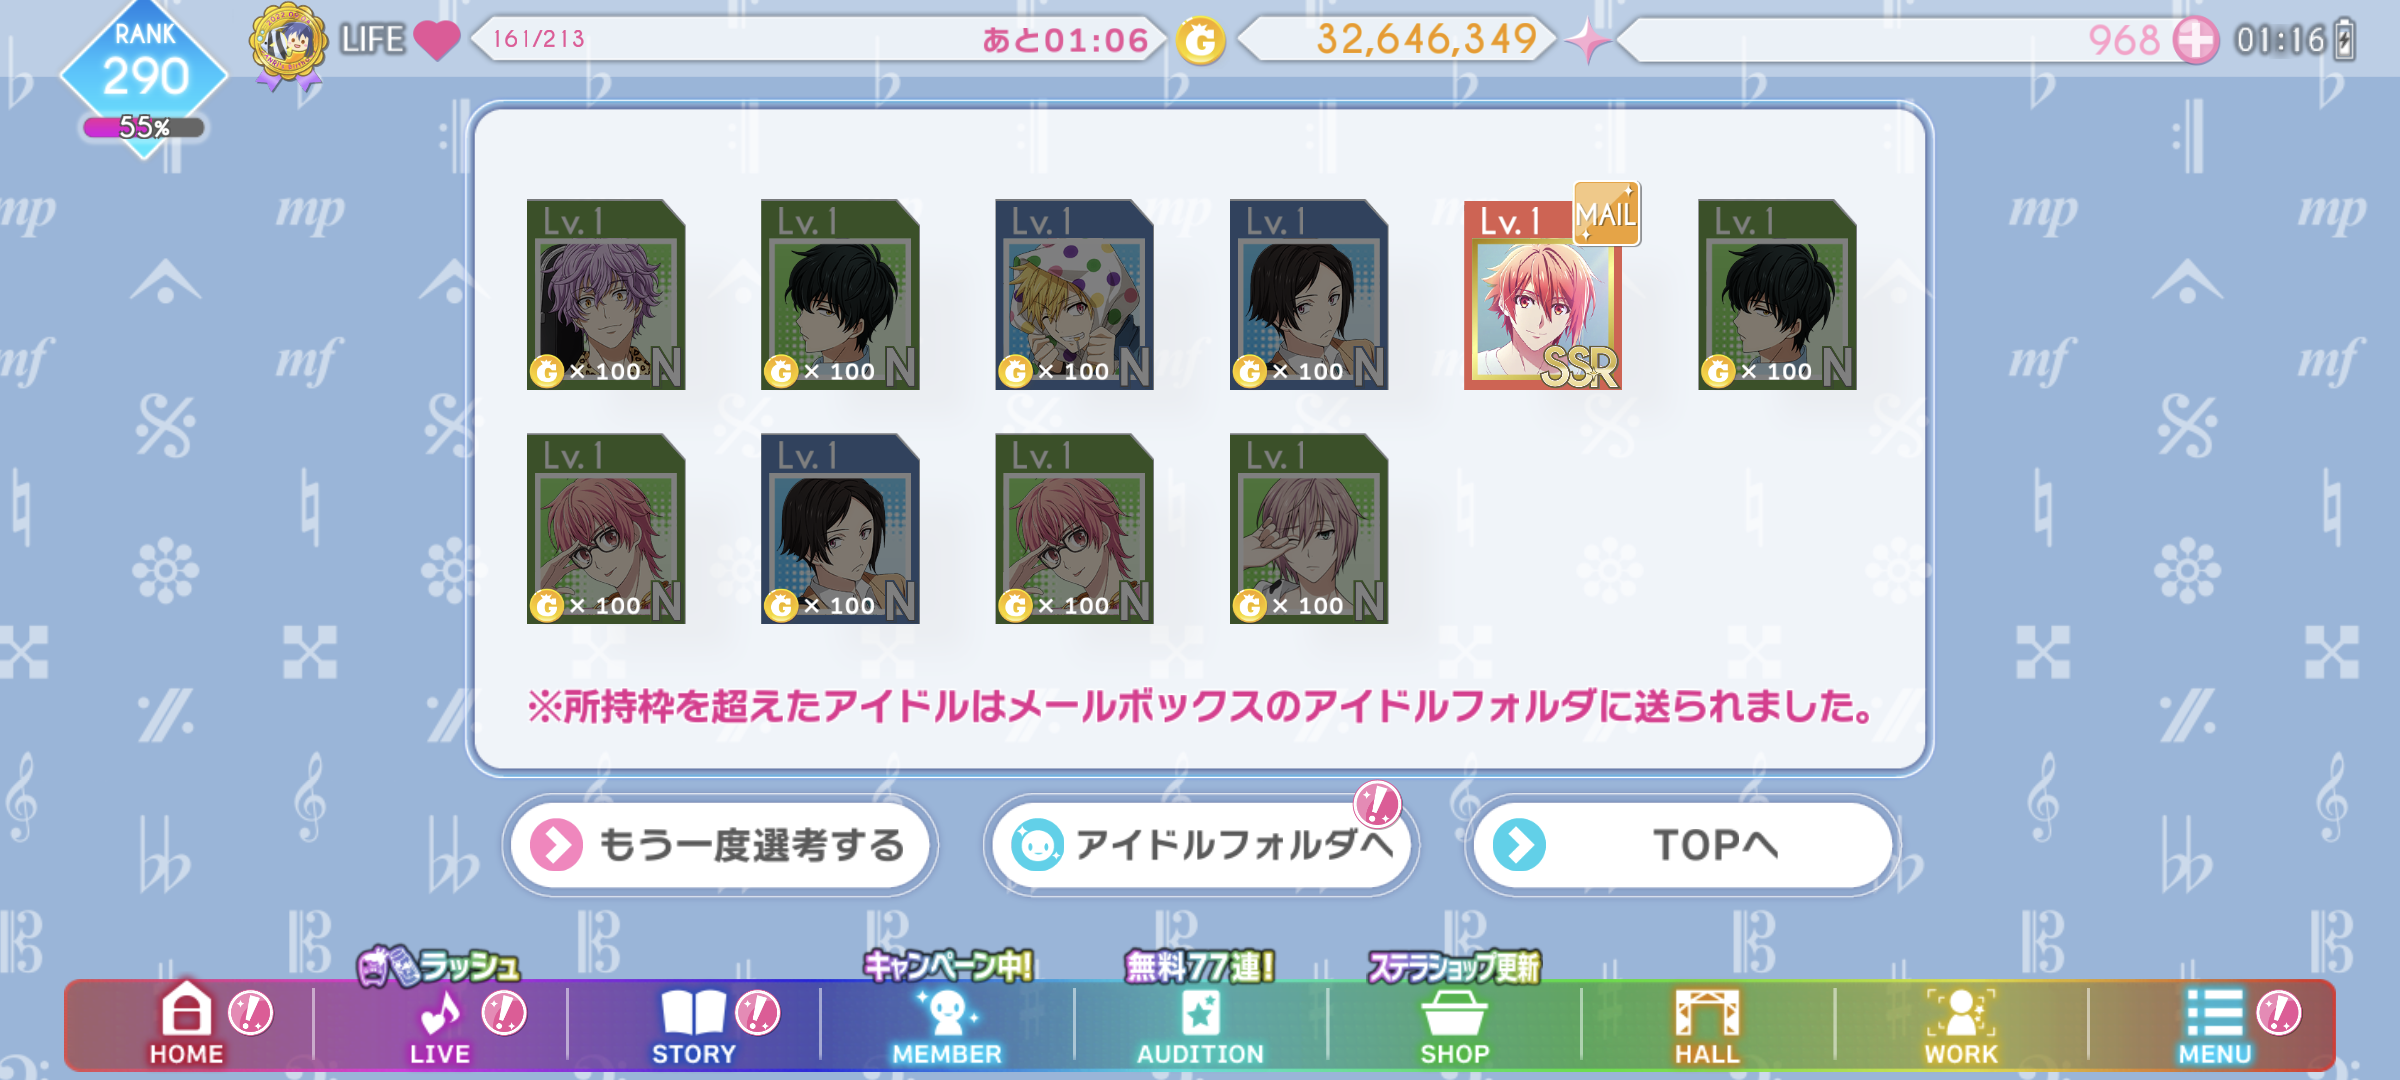Select the purple-haired N card in first row
The image size is (2400, 1080).
click(x=606, y=295)
